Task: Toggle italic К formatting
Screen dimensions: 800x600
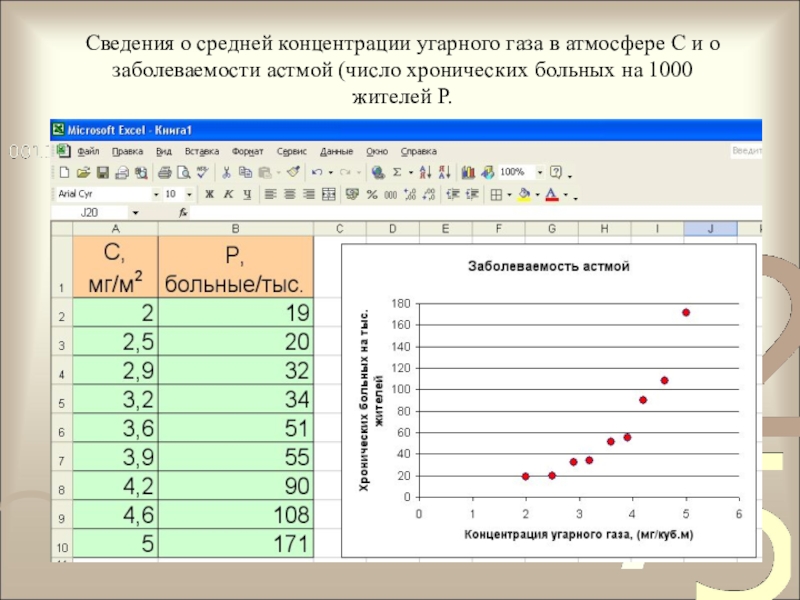Action: [228, 194]
